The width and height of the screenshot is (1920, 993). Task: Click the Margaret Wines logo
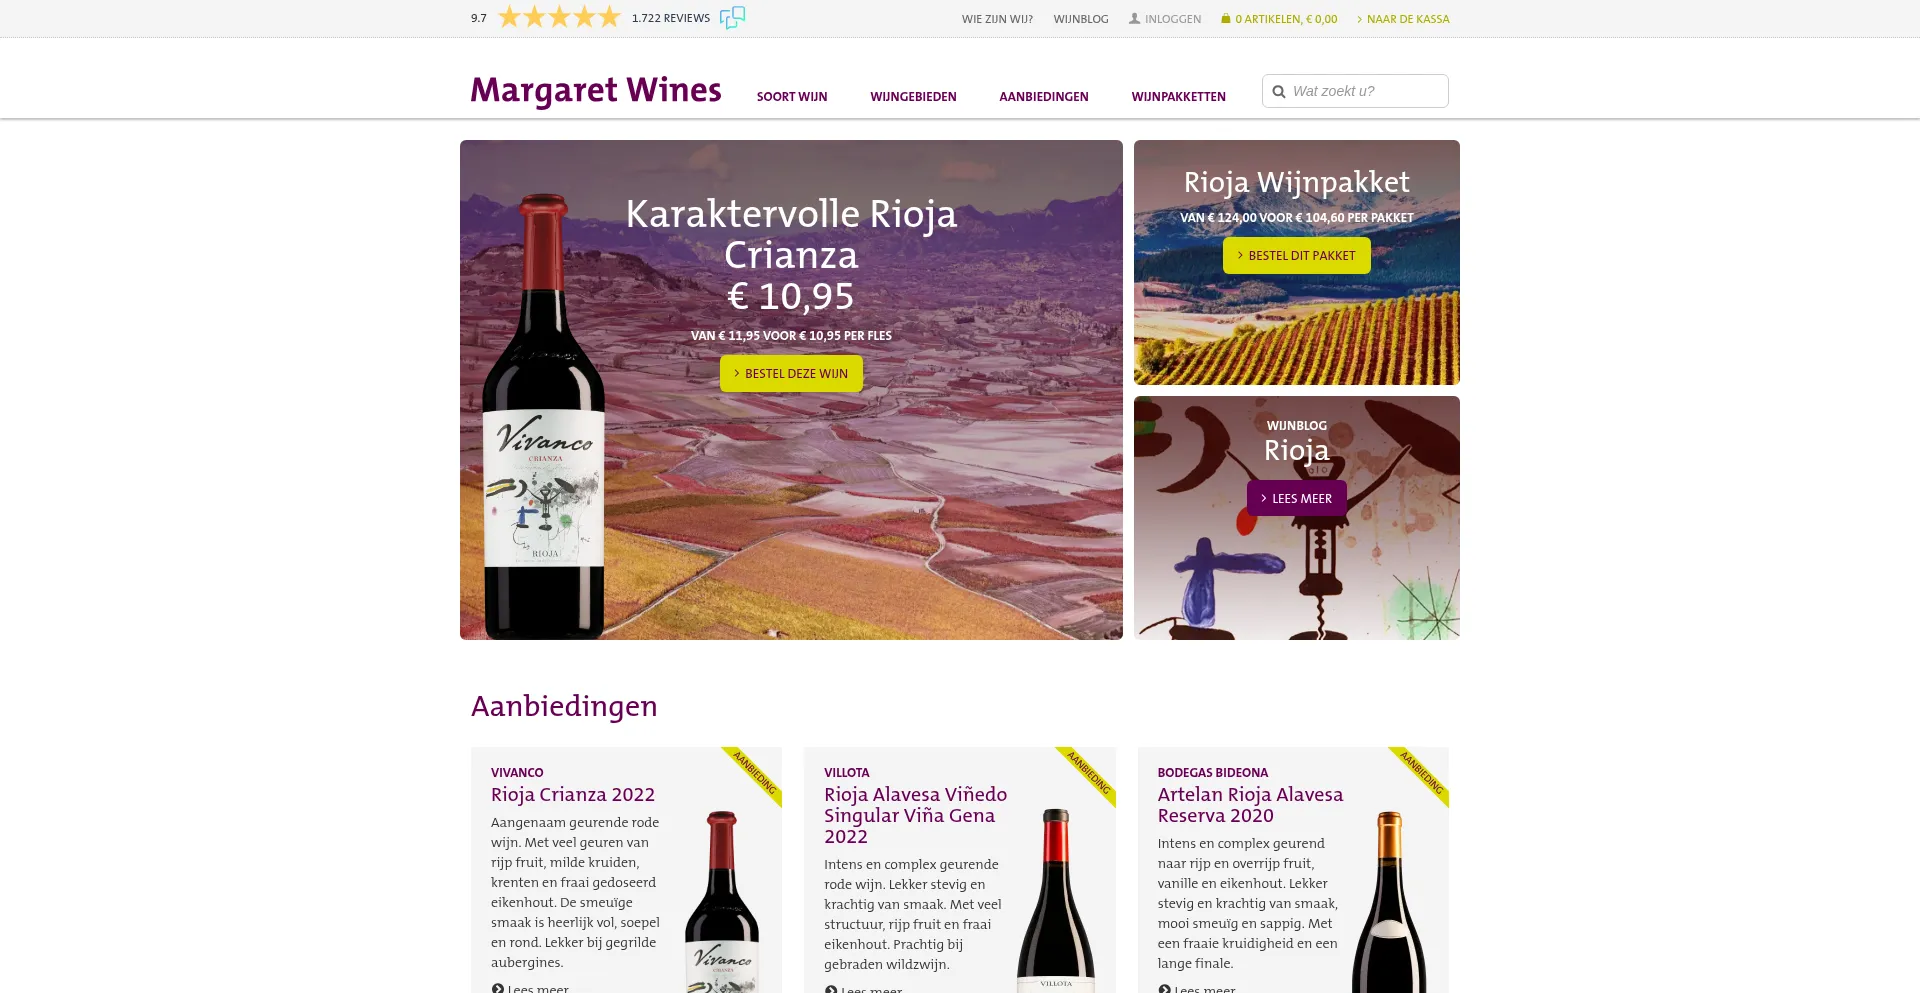(x=596, y=90)
